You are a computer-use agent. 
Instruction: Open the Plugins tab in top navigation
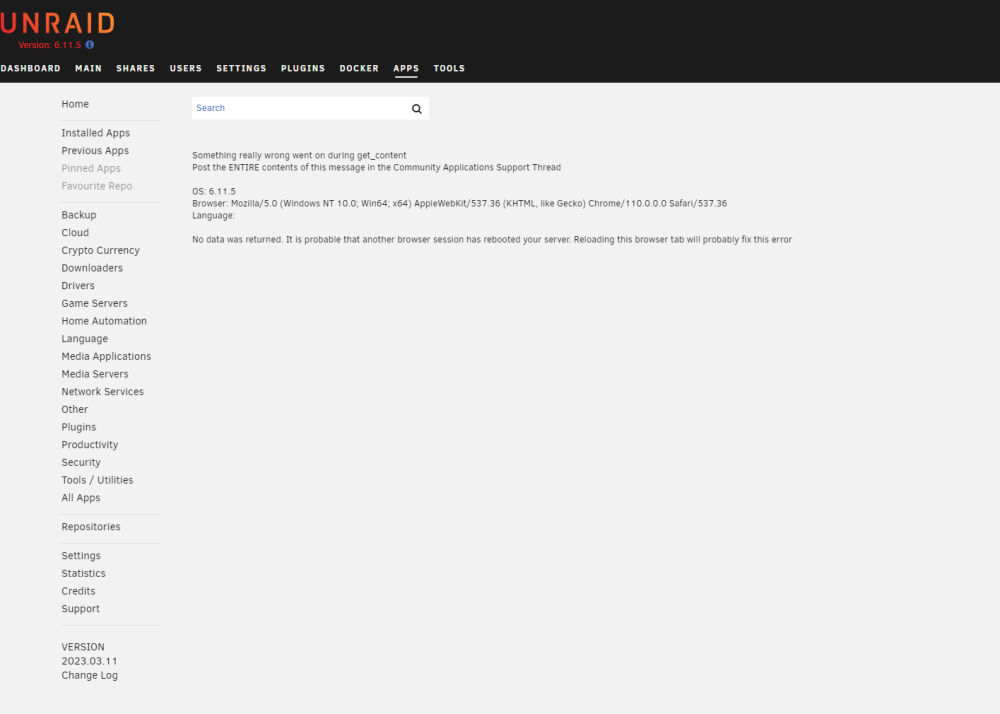(x=303, y=68)
